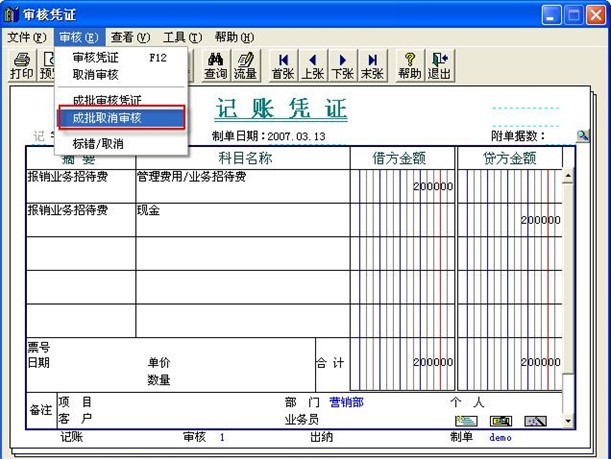
Task: Click the Print (打印) toolbar icon
Action: pyautogui.click(x=22, y=65)
